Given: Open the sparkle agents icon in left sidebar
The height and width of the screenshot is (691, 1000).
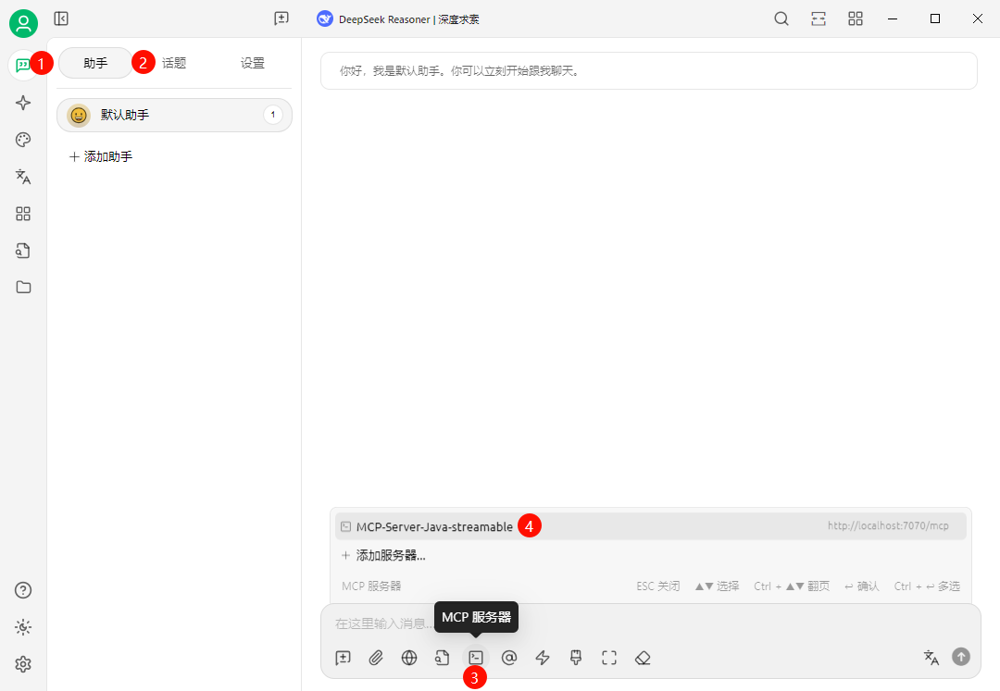Looking at the screenshot, I should [x=23, y=103].
